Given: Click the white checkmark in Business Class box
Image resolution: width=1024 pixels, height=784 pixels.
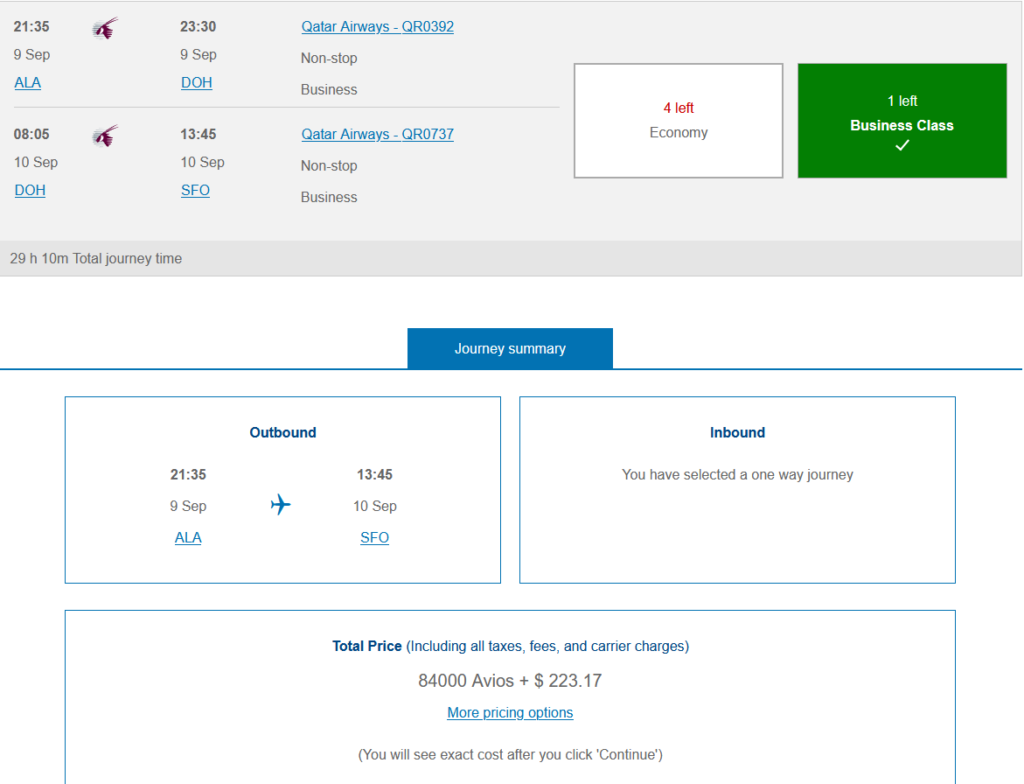Looking at the screenshot, I should (x=902, y=146).
